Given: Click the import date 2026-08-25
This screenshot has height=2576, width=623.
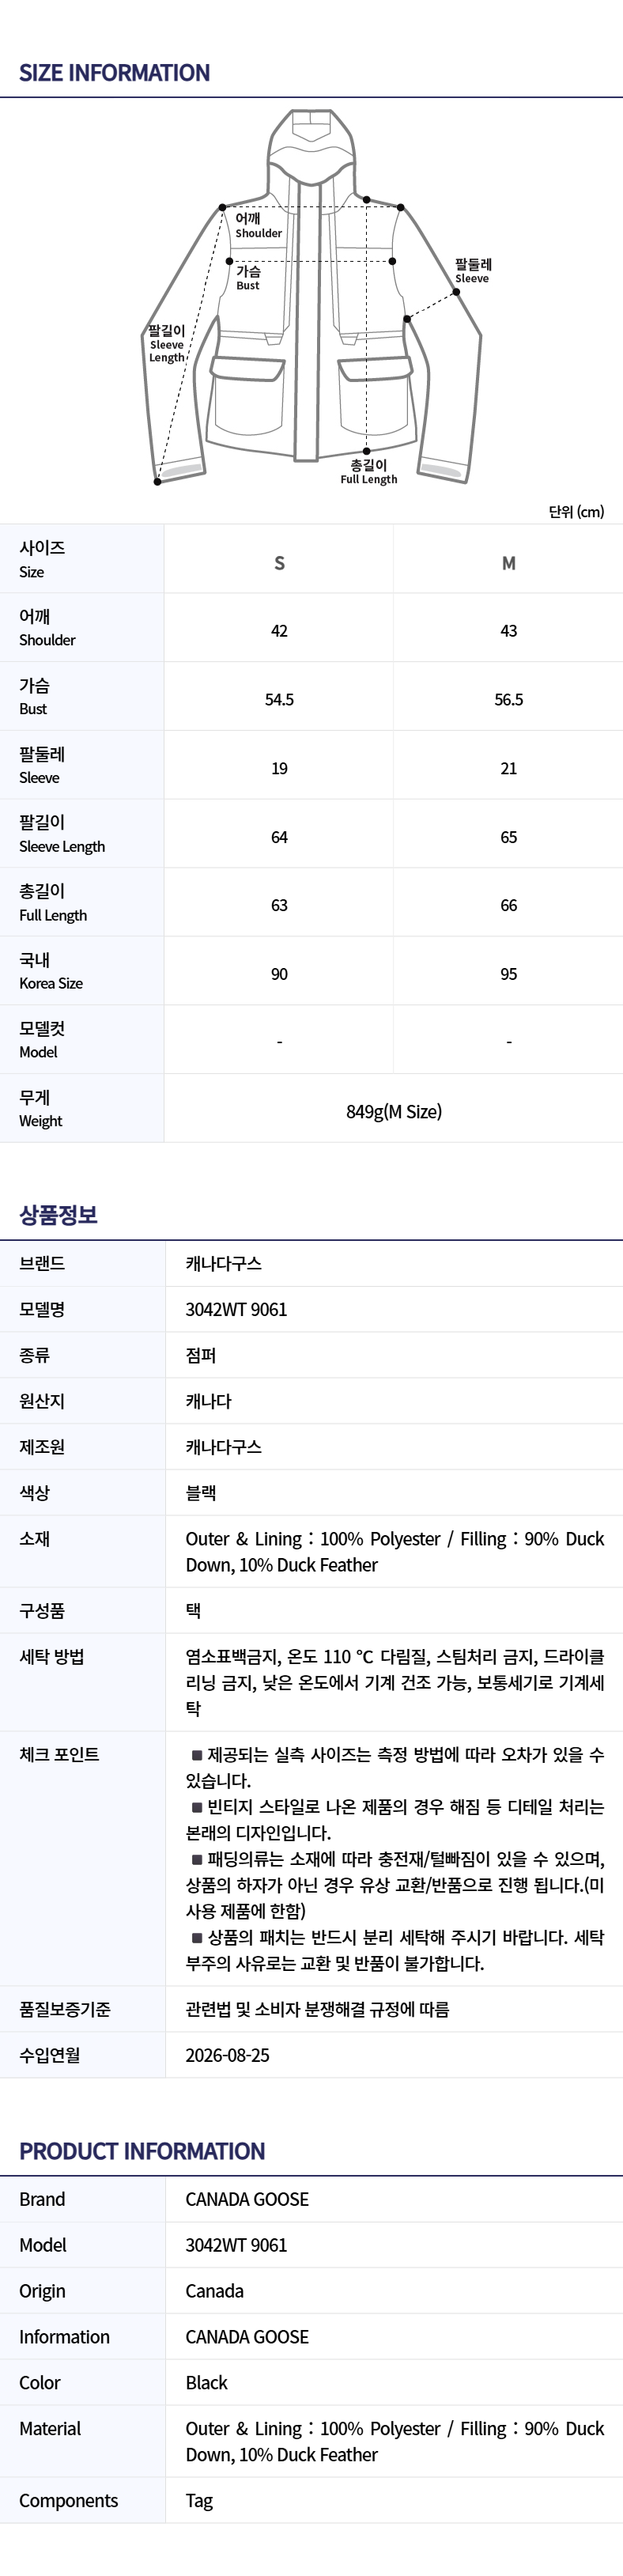Looking at the screenshot, I should coord(227,2056).
